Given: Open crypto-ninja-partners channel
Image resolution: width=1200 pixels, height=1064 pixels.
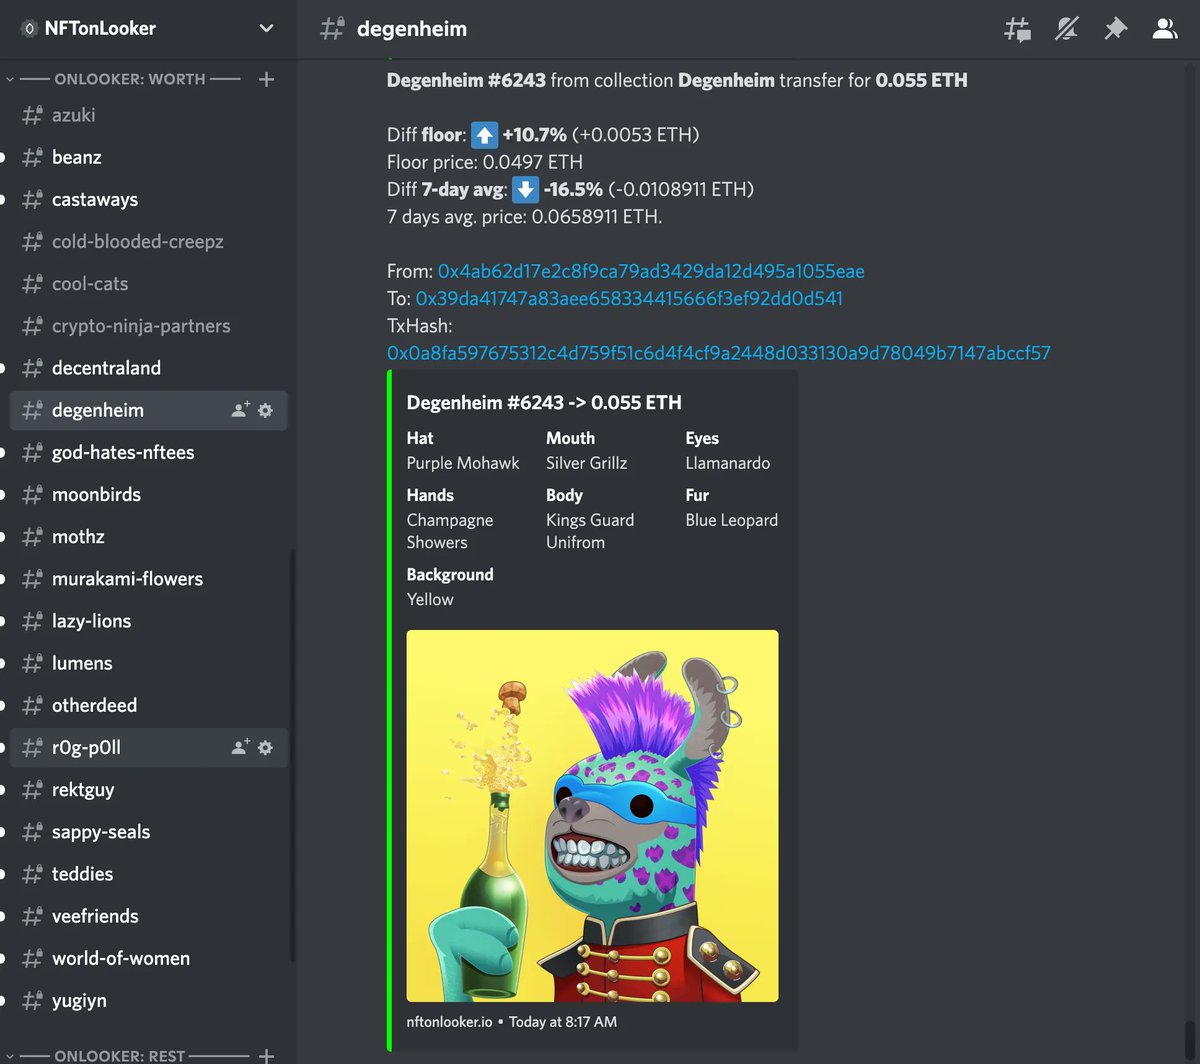Looking at the screenshot, I should click(148, 325).
